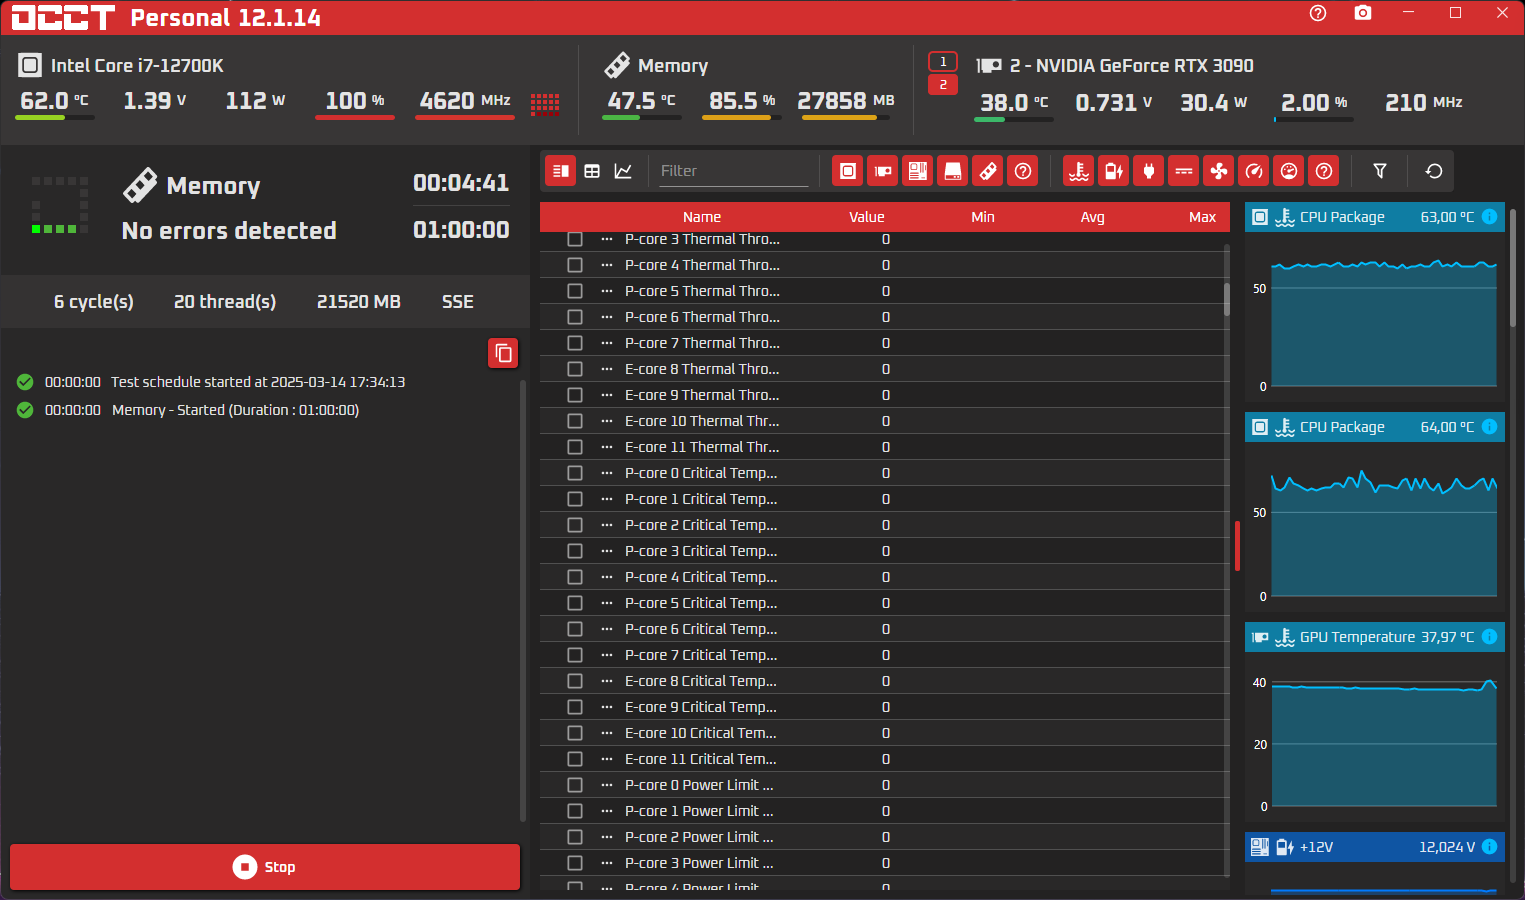Select GPU number 1 in the header
The width and height of the screenshot is (1525, 900).
click(943, 61)
